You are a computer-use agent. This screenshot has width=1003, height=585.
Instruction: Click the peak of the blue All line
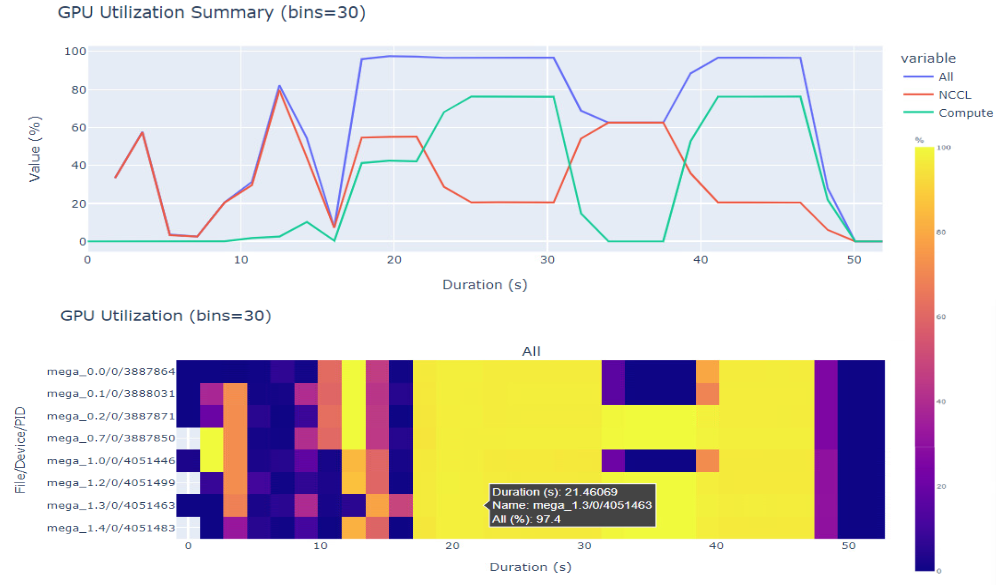click(390, 57)
